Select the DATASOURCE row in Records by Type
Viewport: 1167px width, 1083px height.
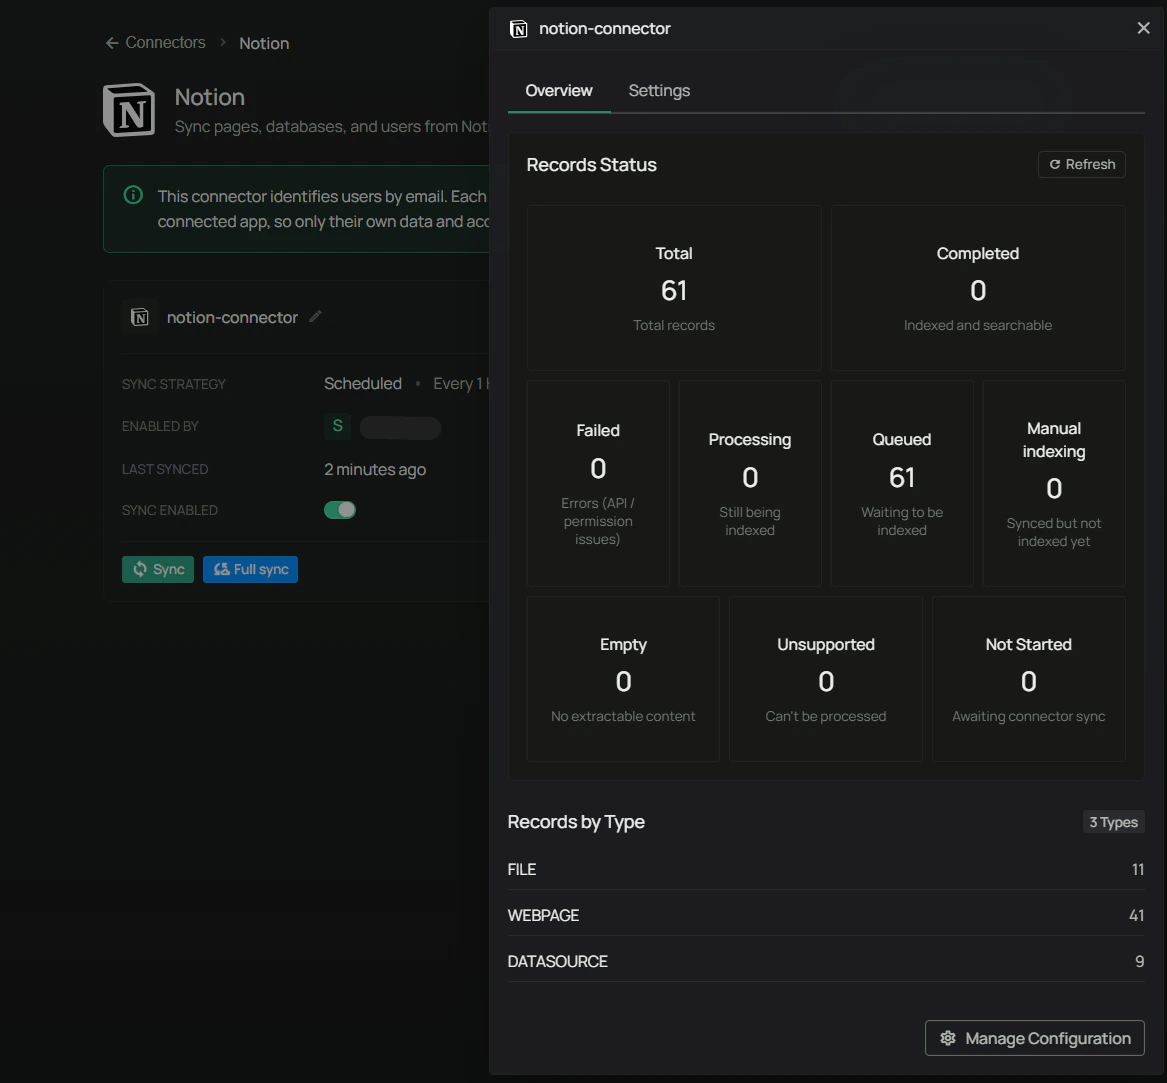tap(825, 962)
